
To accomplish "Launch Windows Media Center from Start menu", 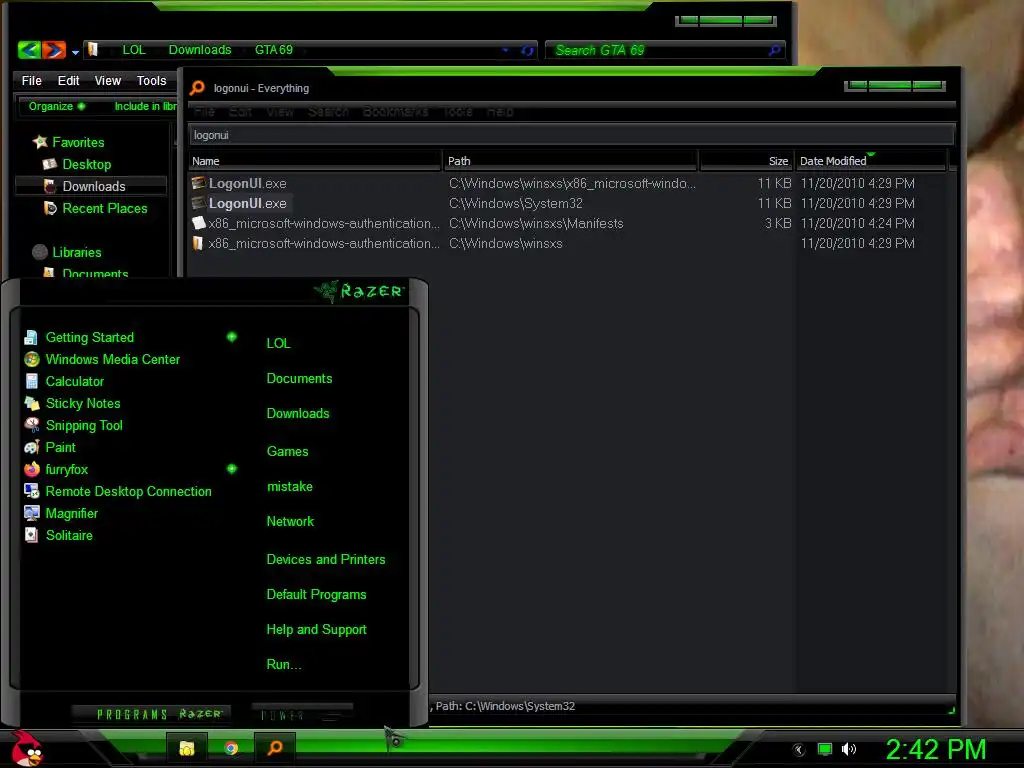I will pyautogui.click(x=112, y=359).
